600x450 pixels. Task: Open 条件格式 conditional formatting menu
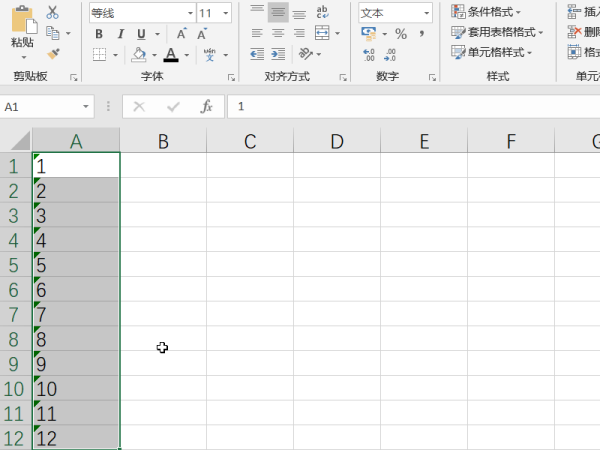click(486, 12)
